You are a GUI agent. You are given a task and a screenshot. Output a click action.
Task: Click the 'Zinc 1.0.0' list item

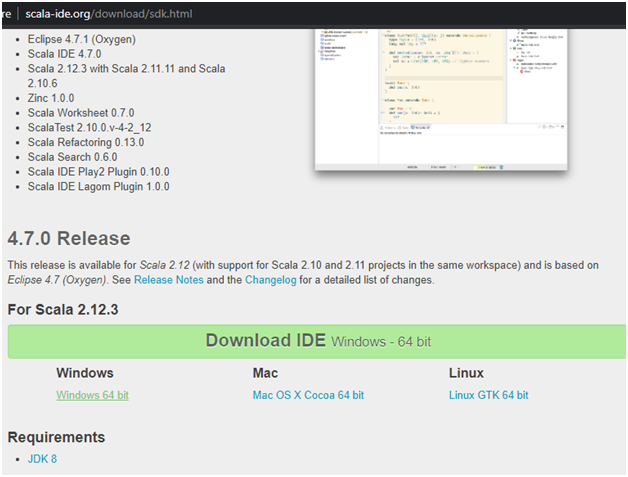click(51, 98)
